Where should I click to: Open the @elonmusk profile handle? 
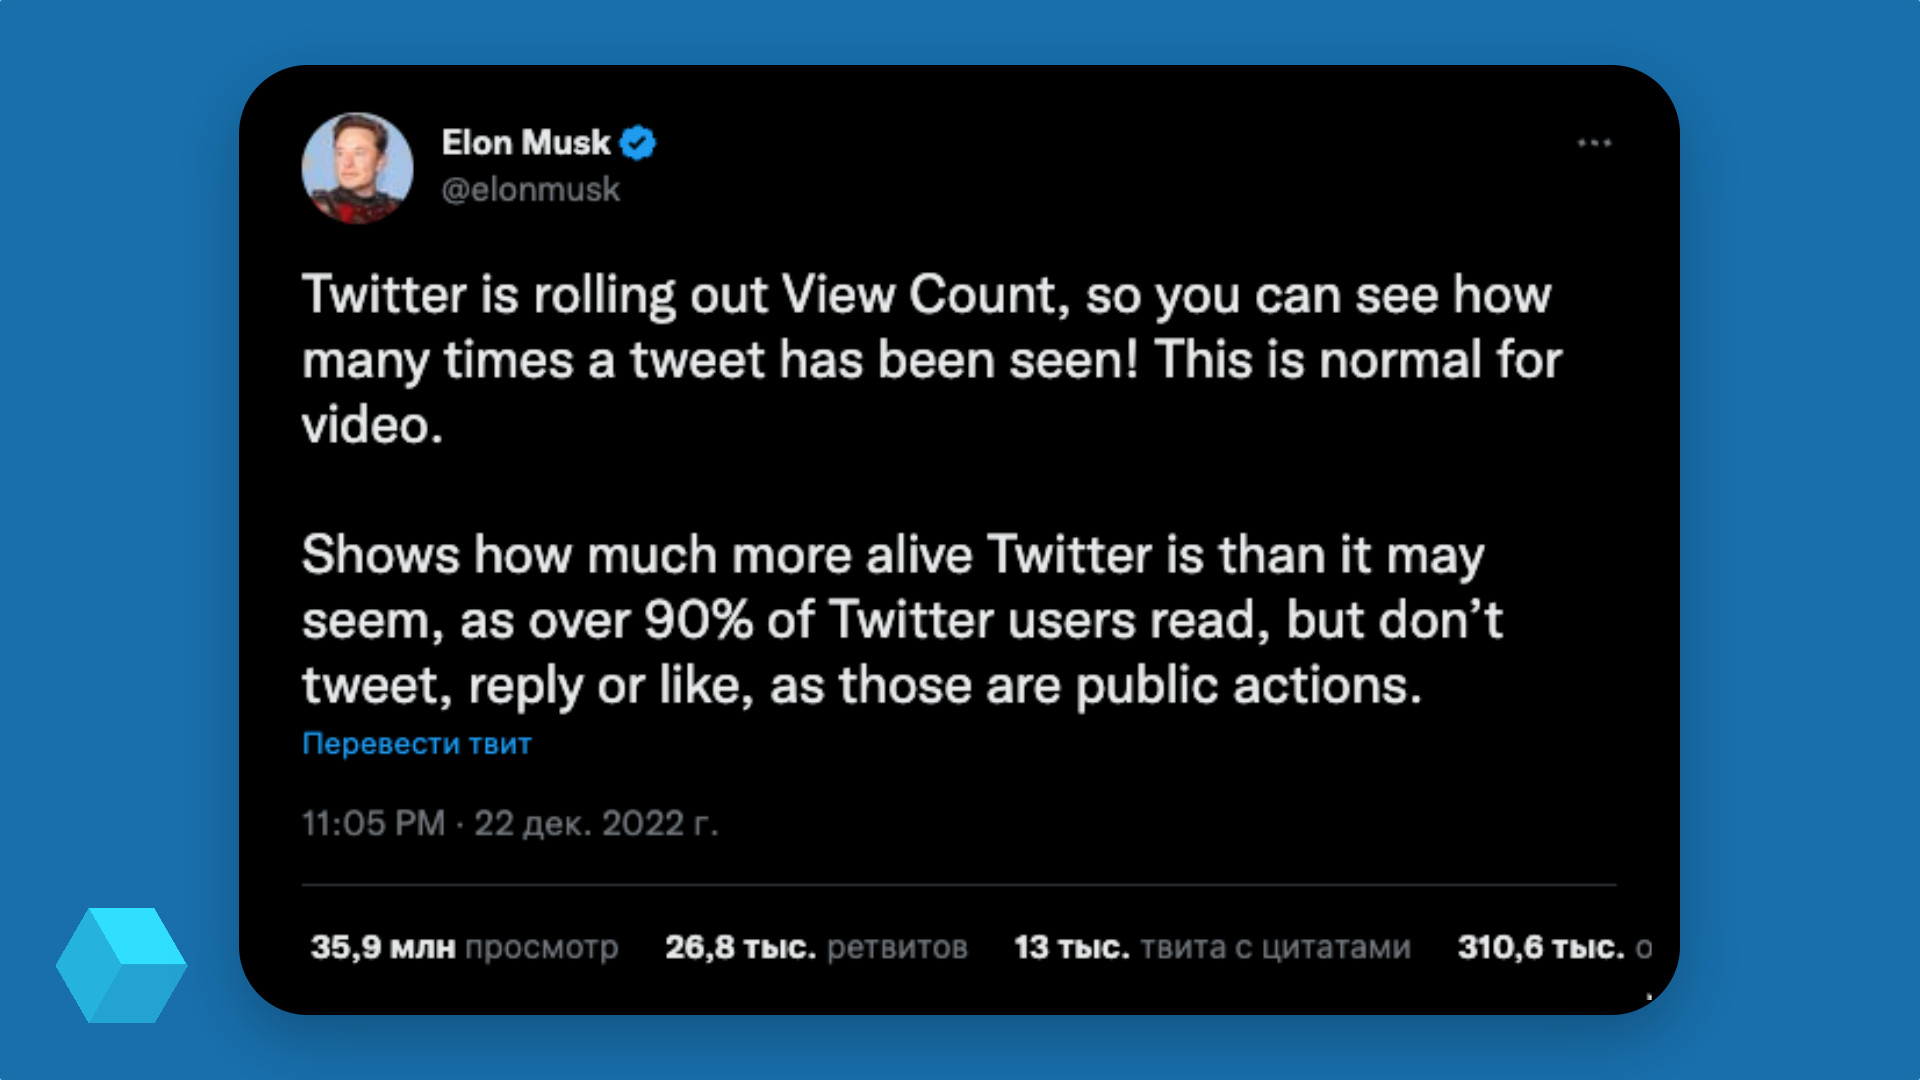click(x=531, y=189)
